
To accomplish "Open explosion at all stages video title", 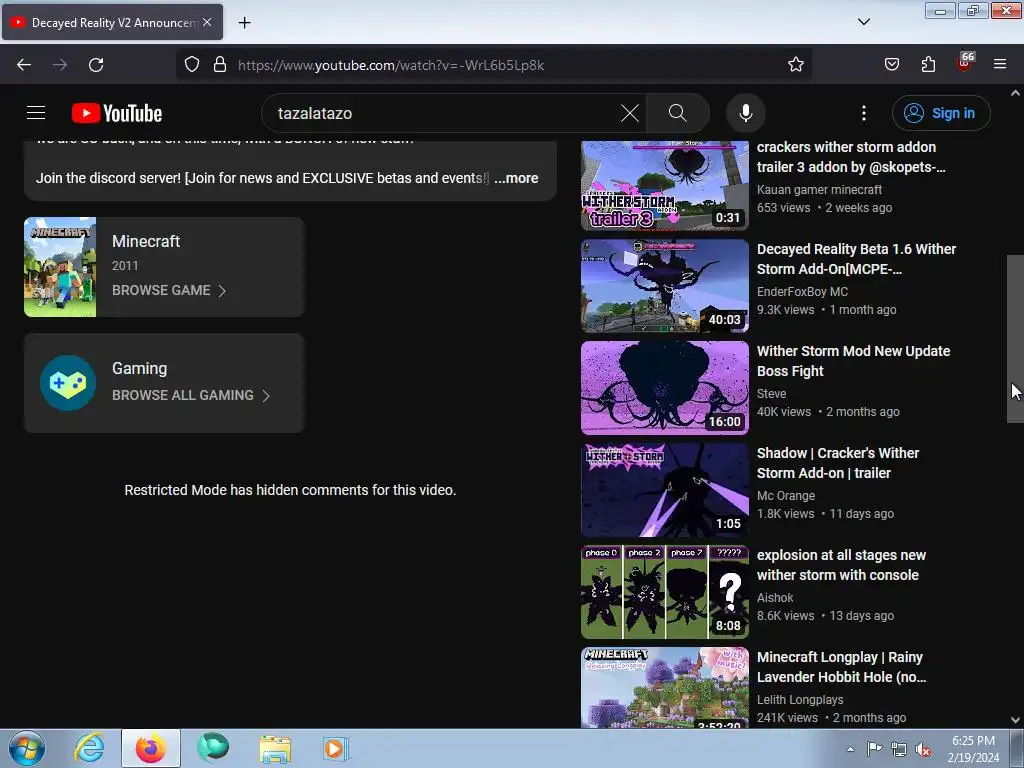I will 841,565.
